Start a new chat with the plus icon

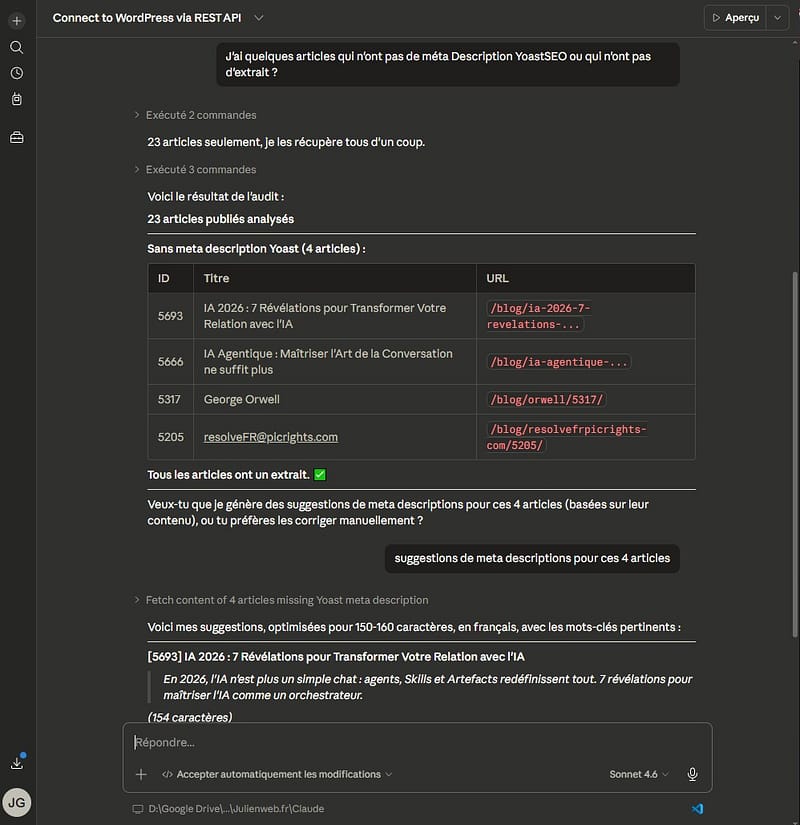pyautogui.click(x=16, y=19)
